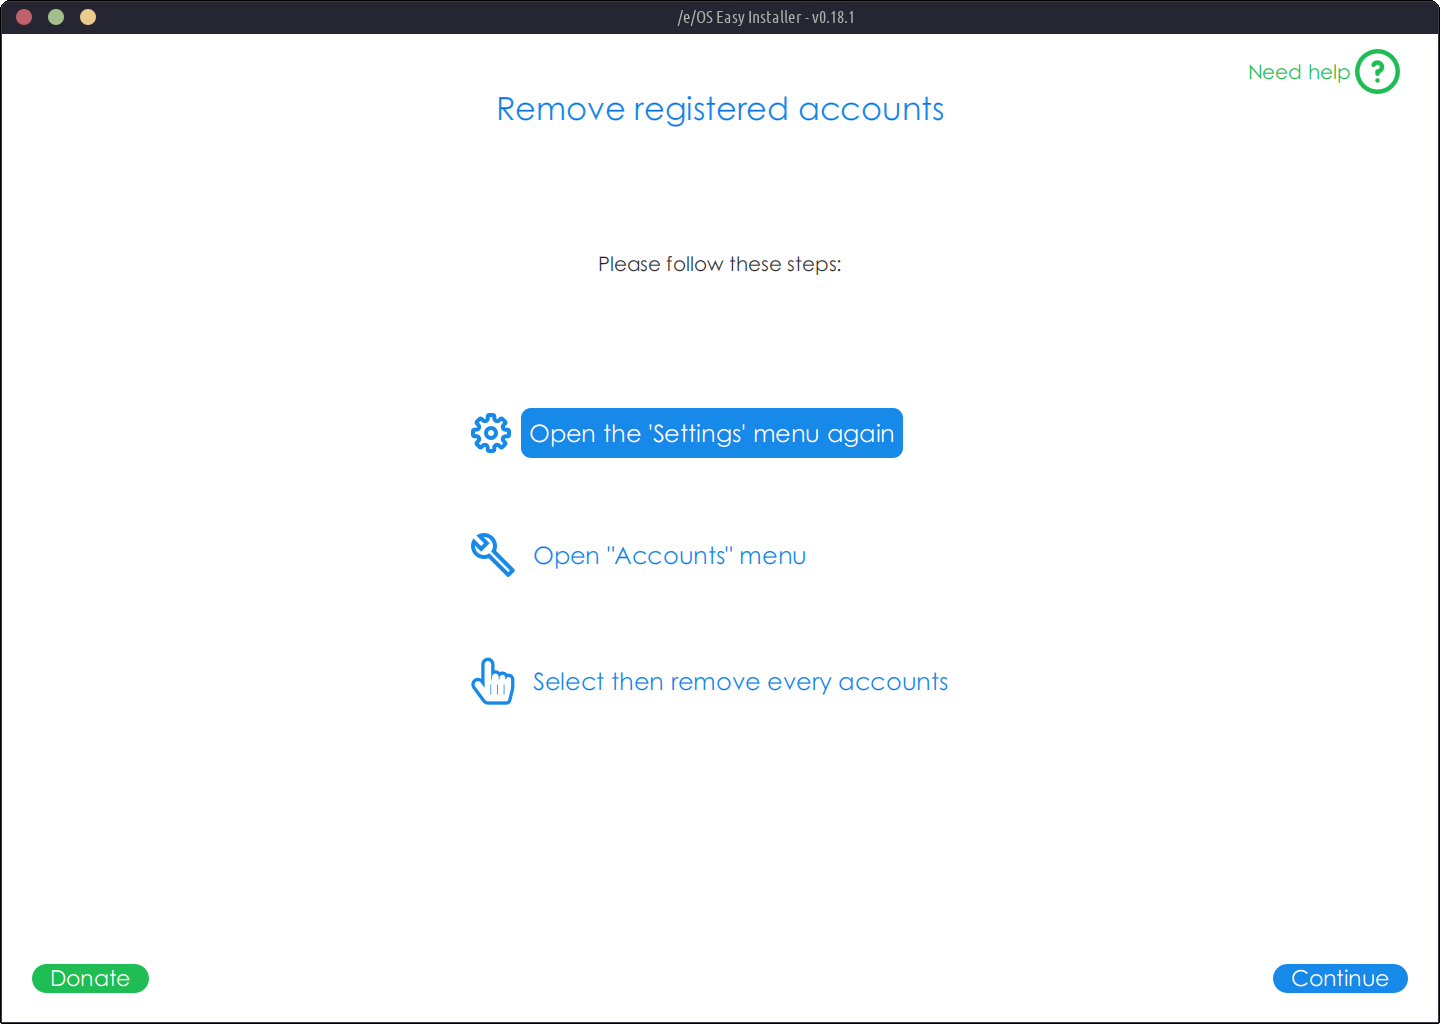The width and height of the screenshot is (1440, 1024).
Task: Click the wrench icon beside Accounts step
Action: [x=492, y=555]
